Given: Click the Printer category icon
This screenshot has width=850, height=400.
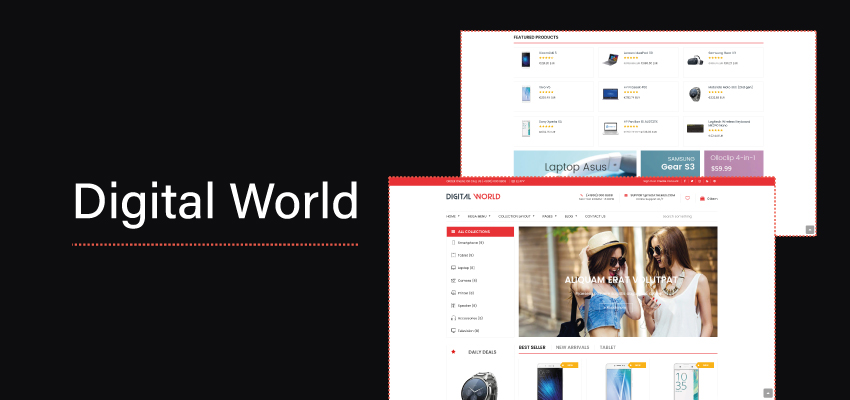Looking at the screenshot, I should coord(453,293).
